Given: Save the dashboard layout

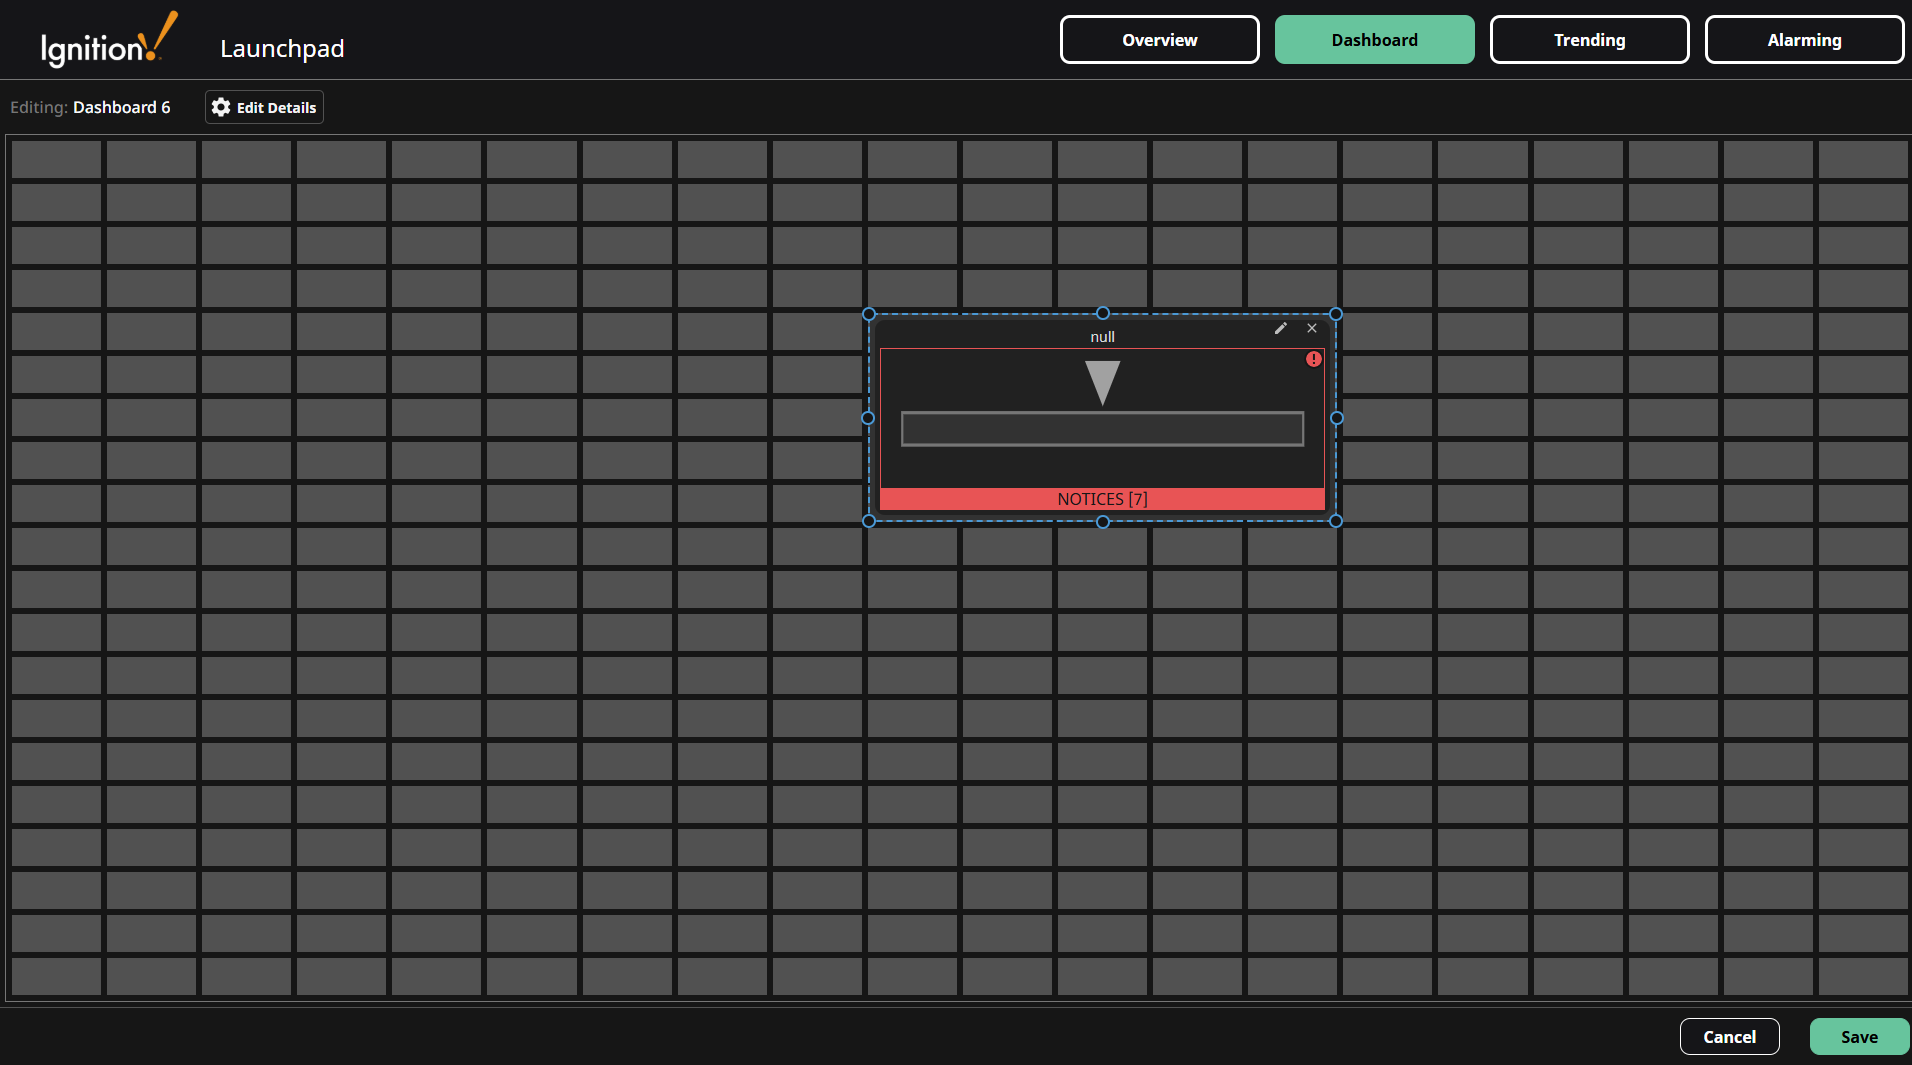Looking at the screenshot, I should (x=1859, y=1036).
